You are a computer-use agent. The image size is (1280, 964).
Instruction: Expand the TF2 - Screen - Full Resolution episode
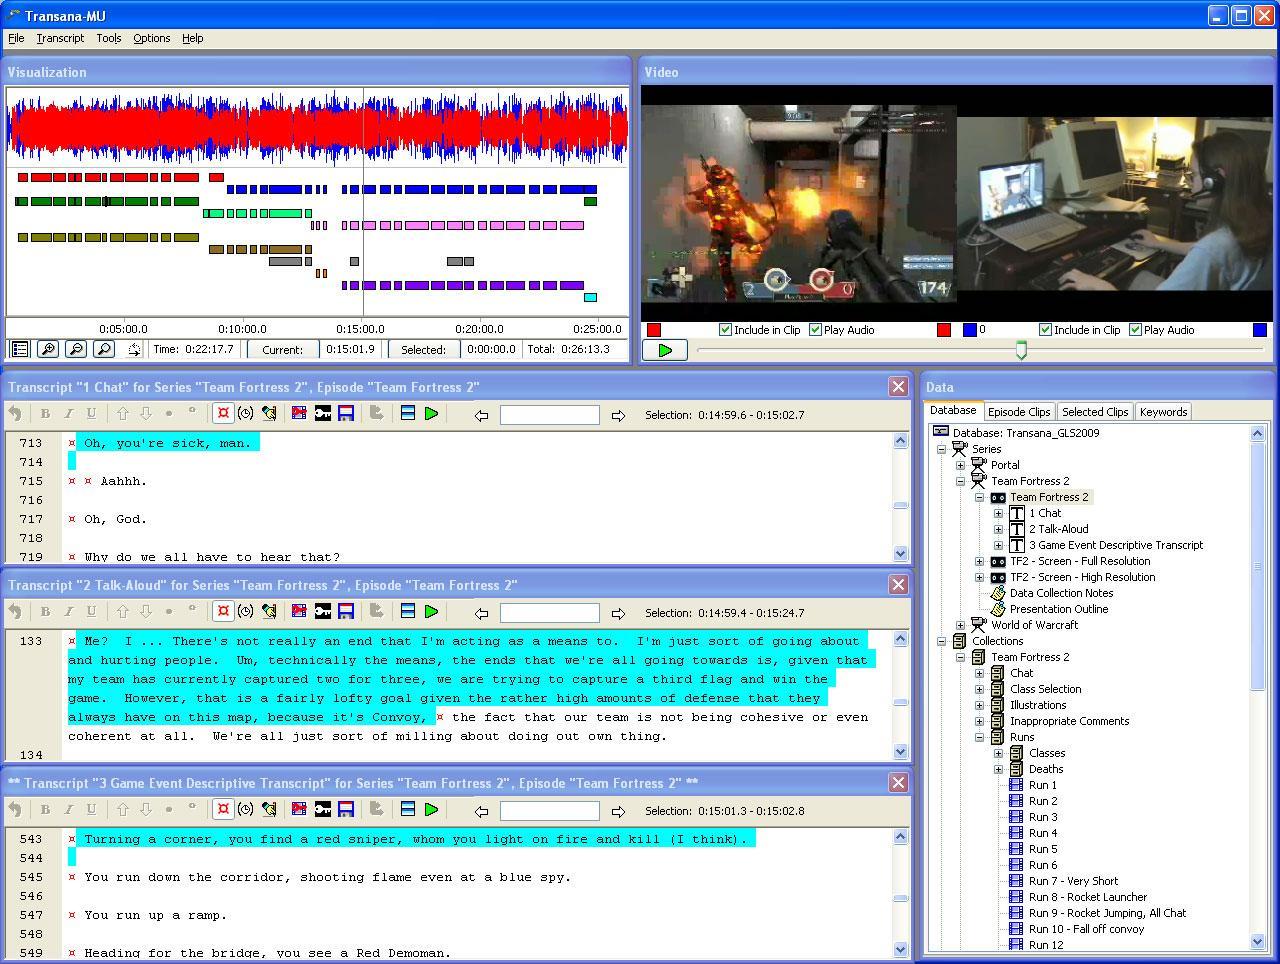tap(979, 561)
